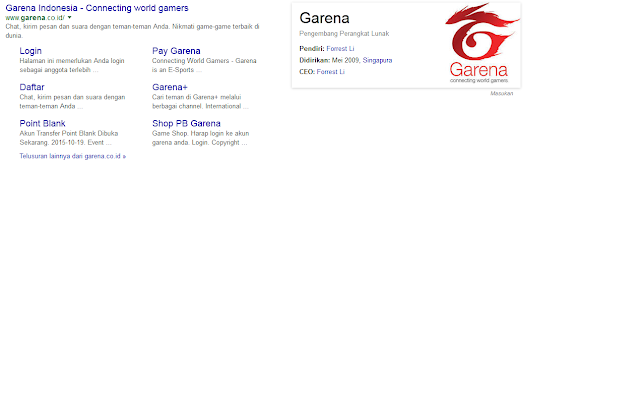640x415 pixels.
Task: Click the 'Mei 2009' founding date text
Action: (x=345, y=60)
